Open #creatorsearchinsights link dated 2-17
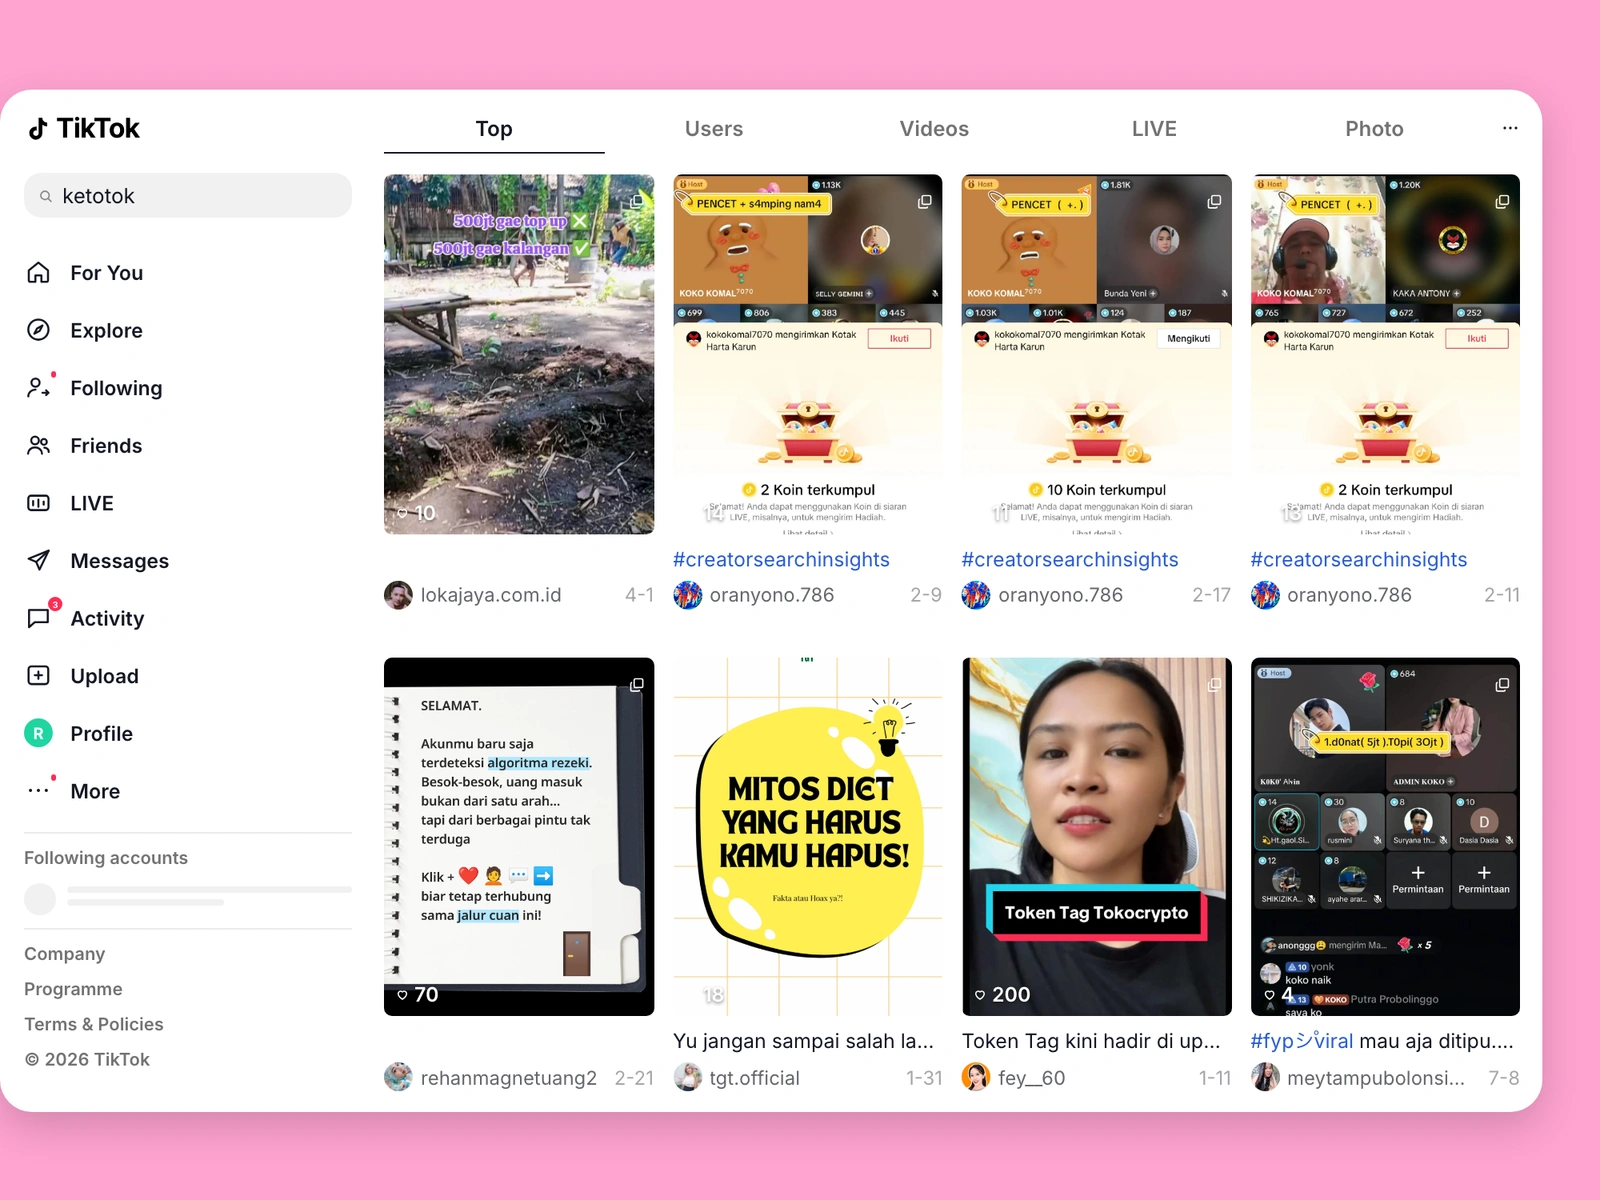 [1070, 560]
